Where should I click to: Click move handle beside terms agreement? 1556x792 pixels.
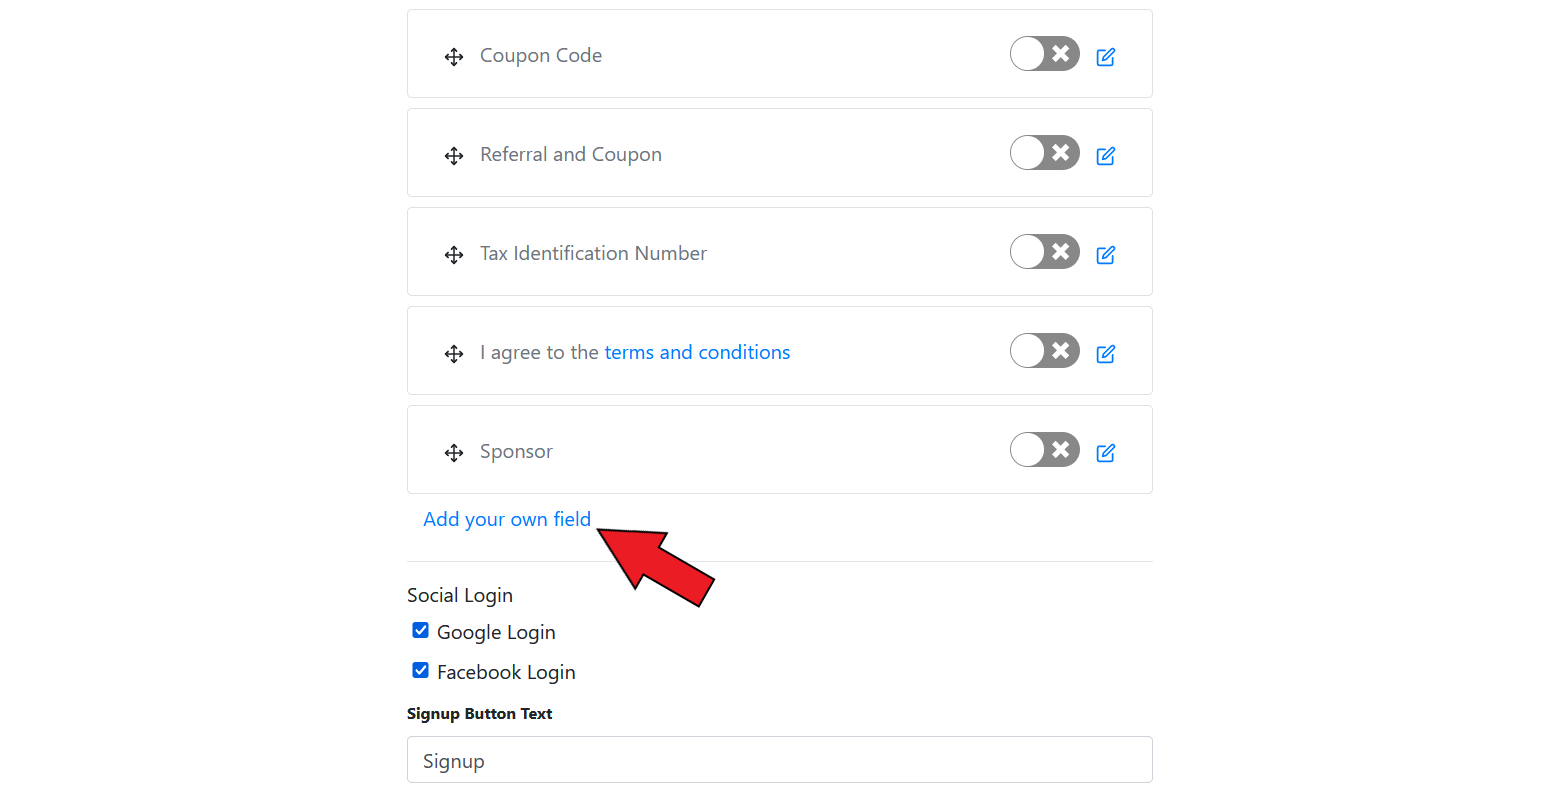pos(454,354)
